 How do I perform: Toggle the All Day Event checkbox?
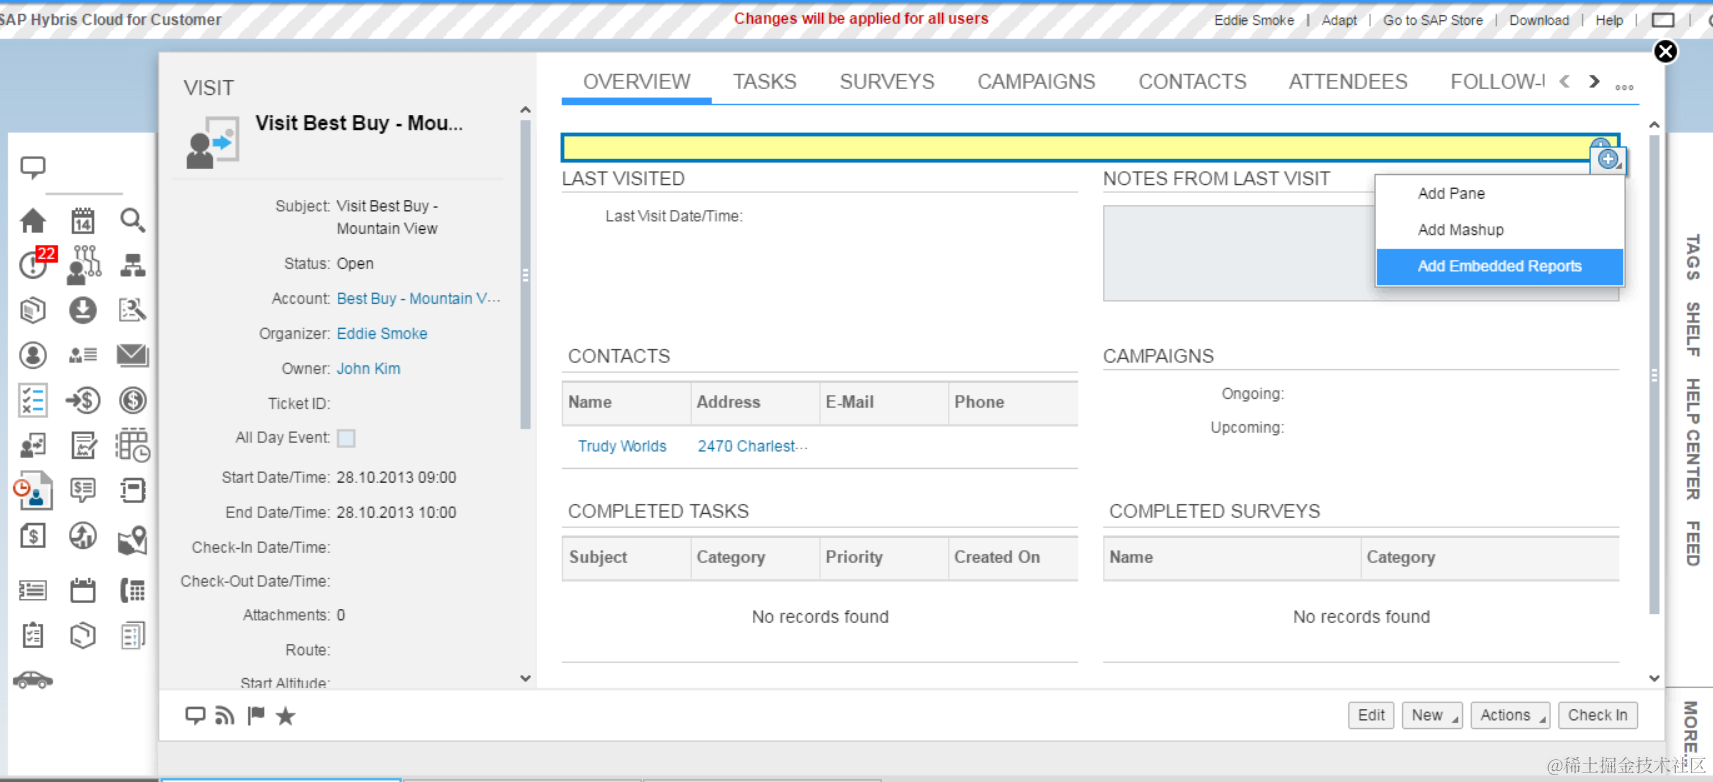(x=346, y=438)
